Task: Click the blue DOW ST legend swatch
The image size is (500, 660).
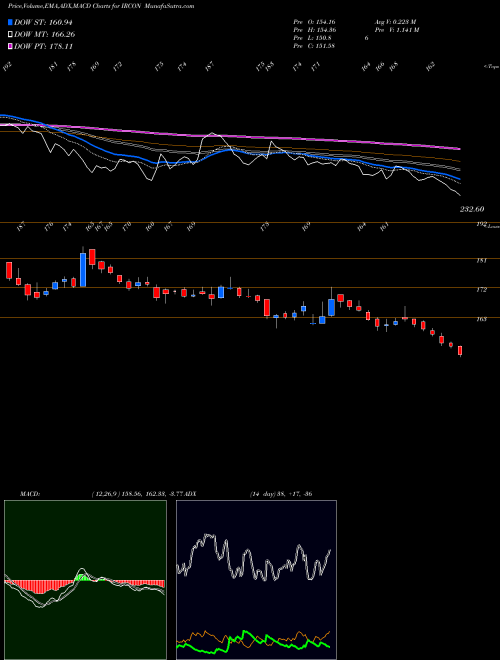Action: tap(10, 23)
